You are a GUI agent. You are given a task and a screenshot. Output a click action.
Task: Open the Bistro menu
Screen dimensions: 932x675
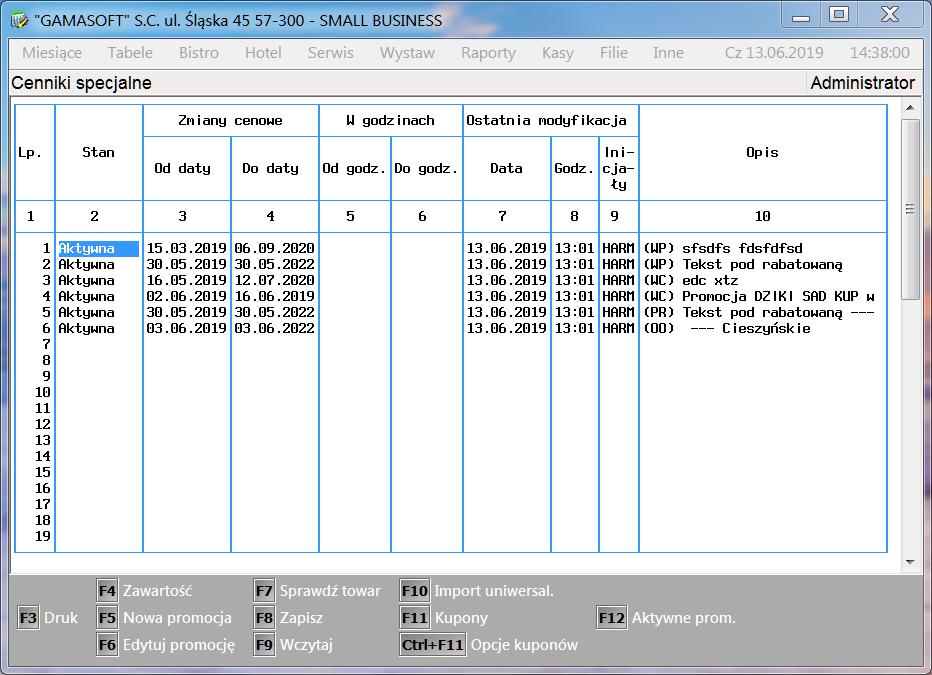(x=199, y=53)
